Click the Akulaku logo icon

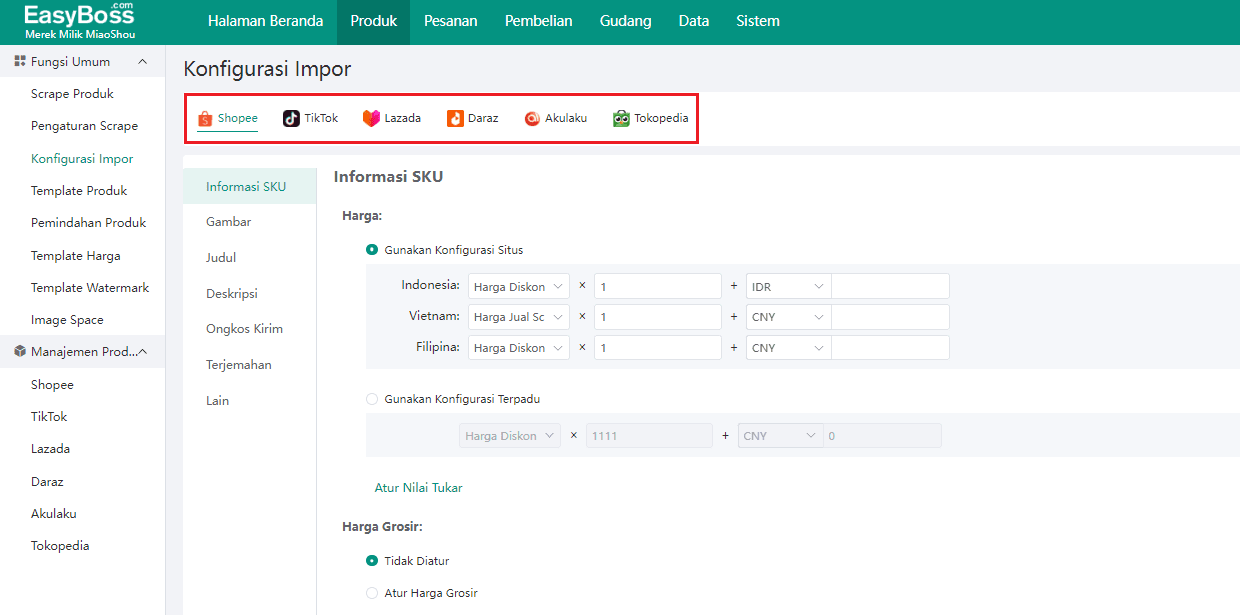pyautogui.click(x=532, y=118)
